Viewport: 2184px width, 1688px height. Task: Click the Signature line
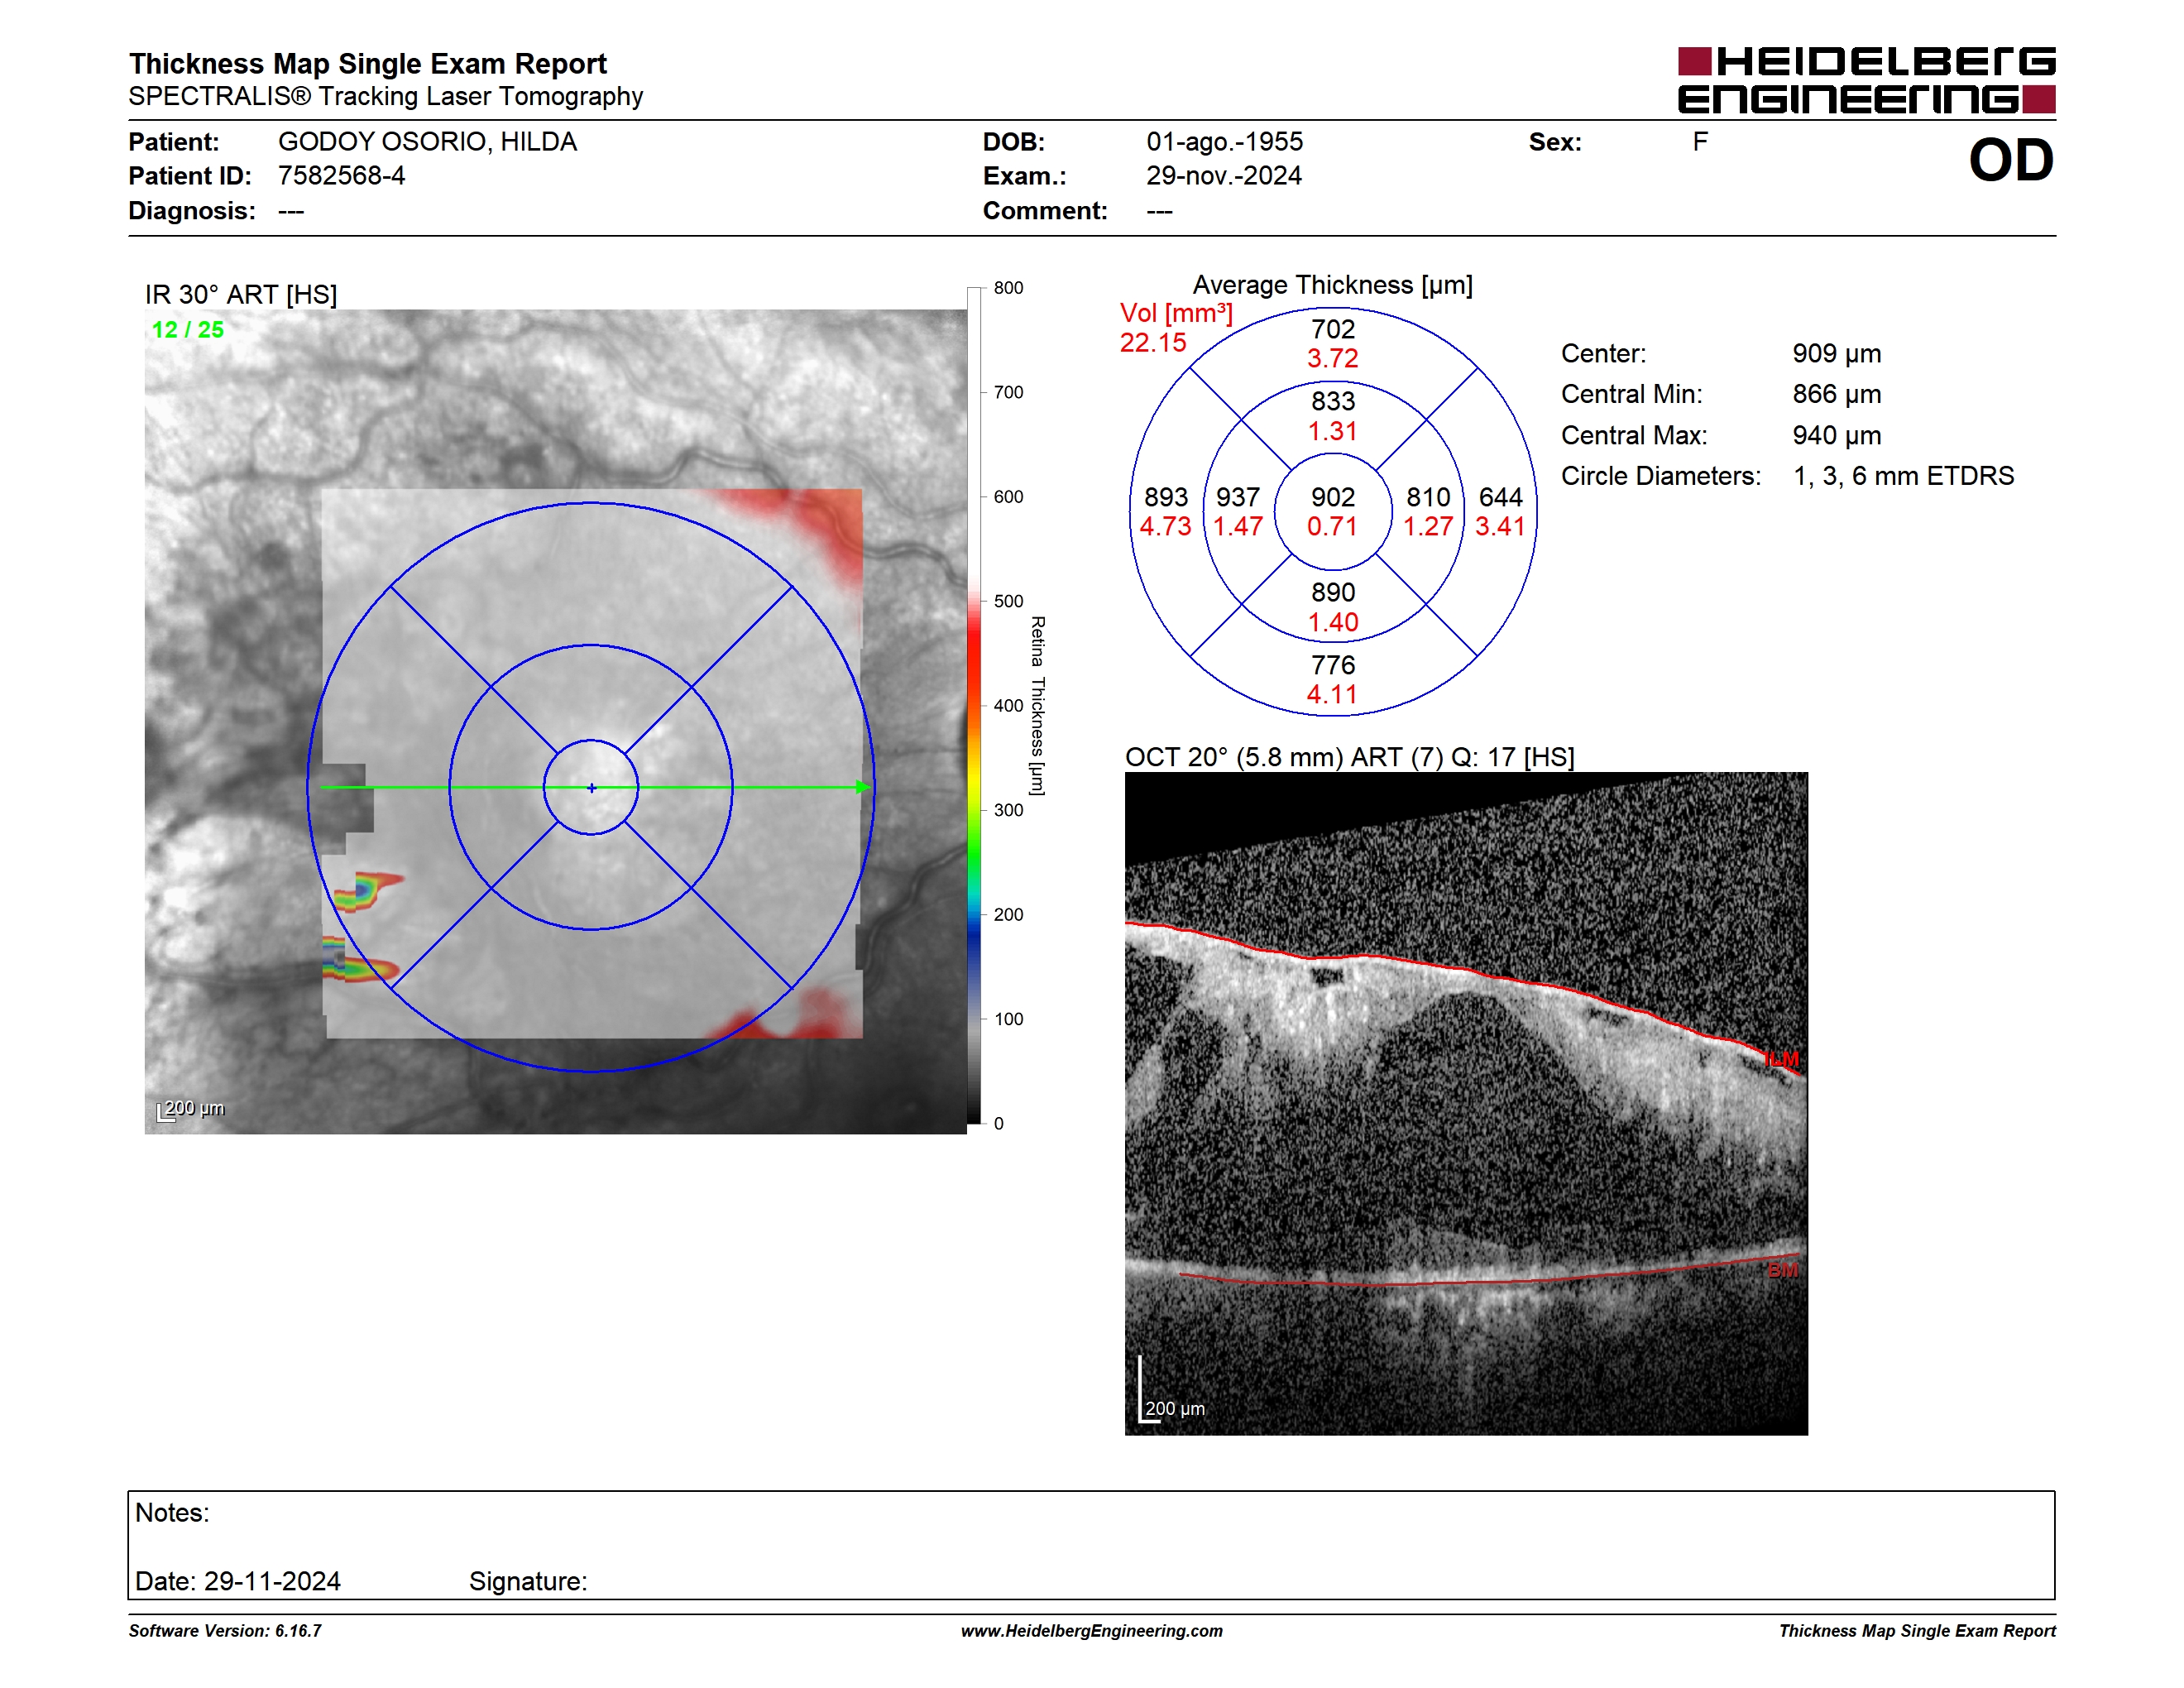point(528,1581)
